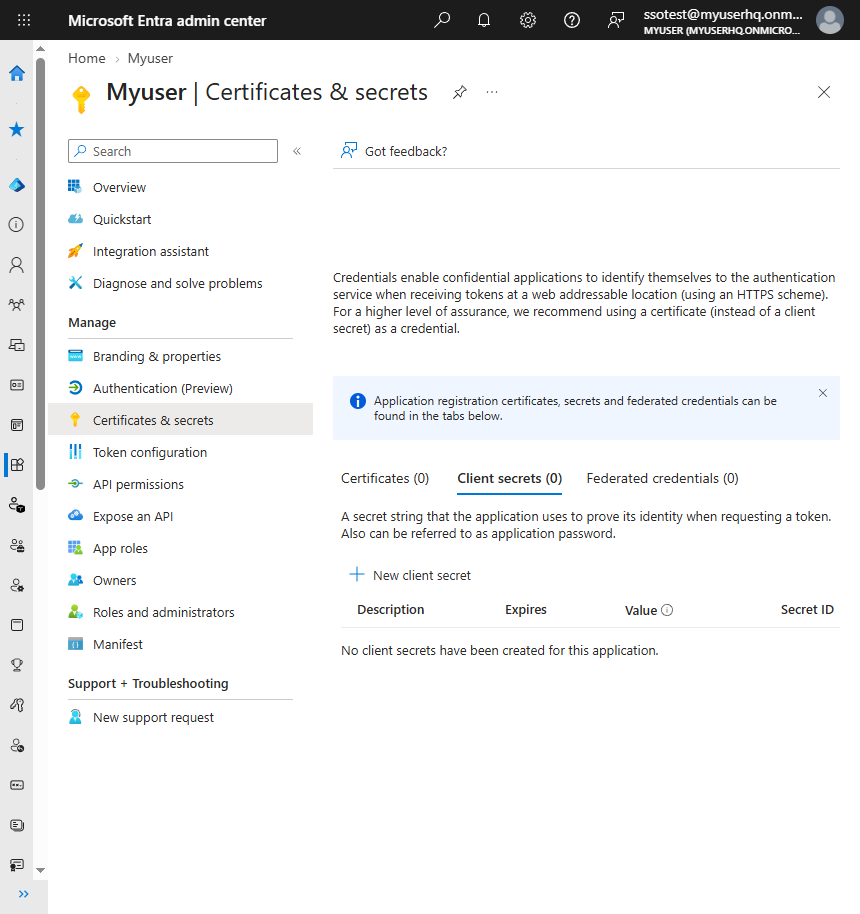This screenshot has height=914, width=860.
Task: Click the Expires column header
Action: [x=525, y=610]
